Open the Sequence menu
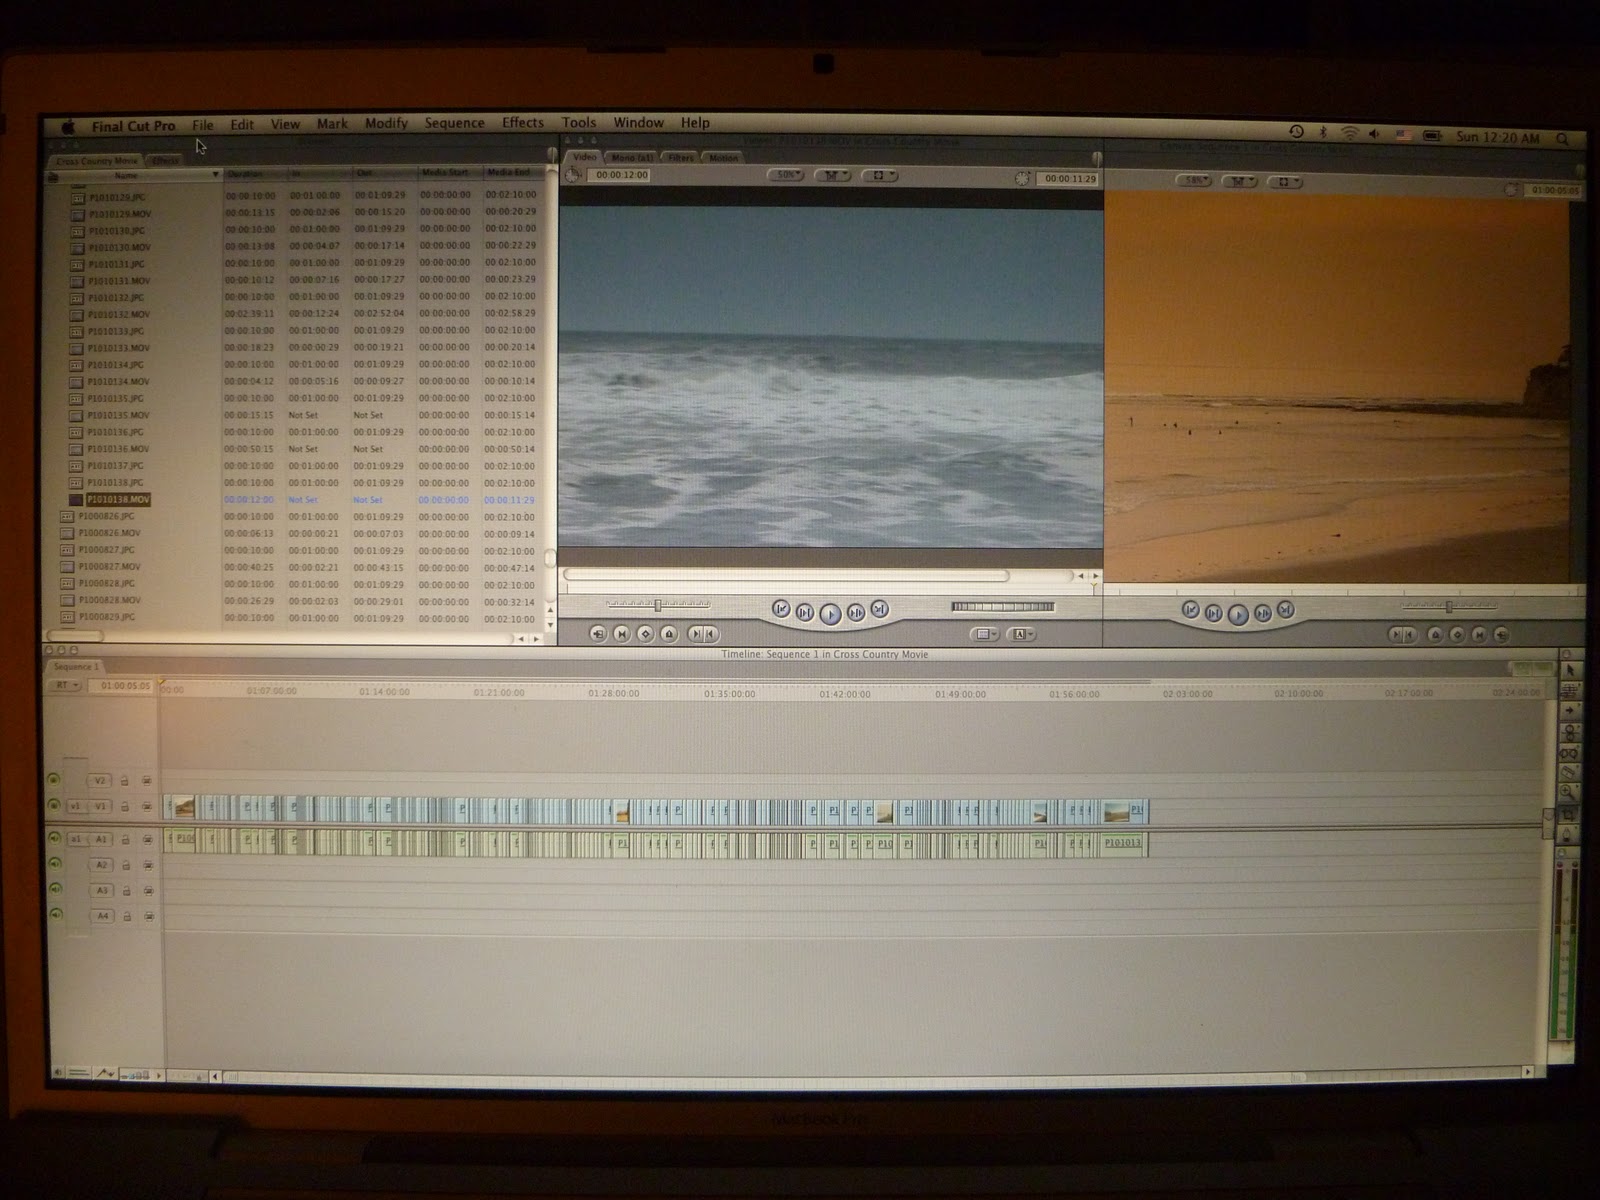 454,123
